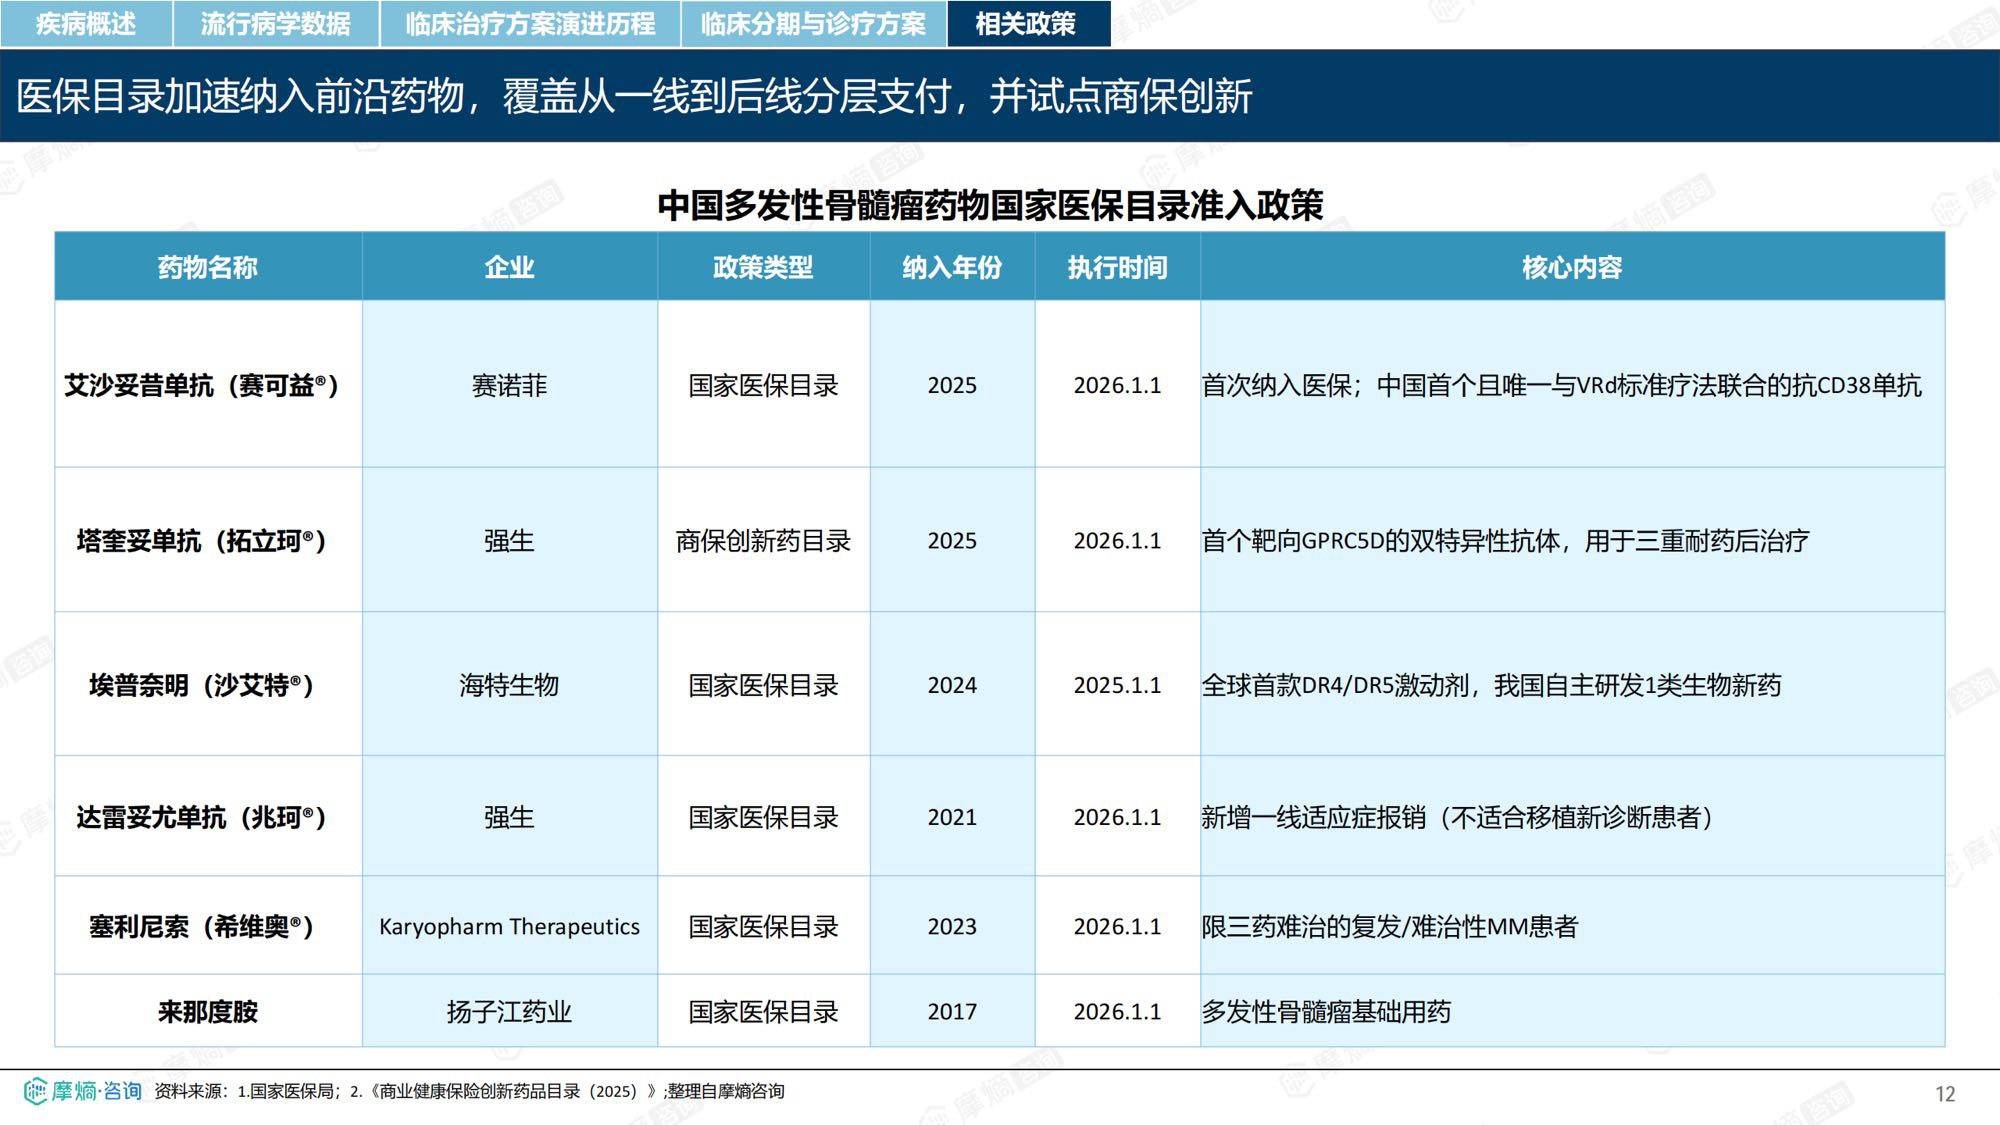
Task: Select the 艾沙妥昔单抗（赛可益®） drug cell
Action: 208,385
